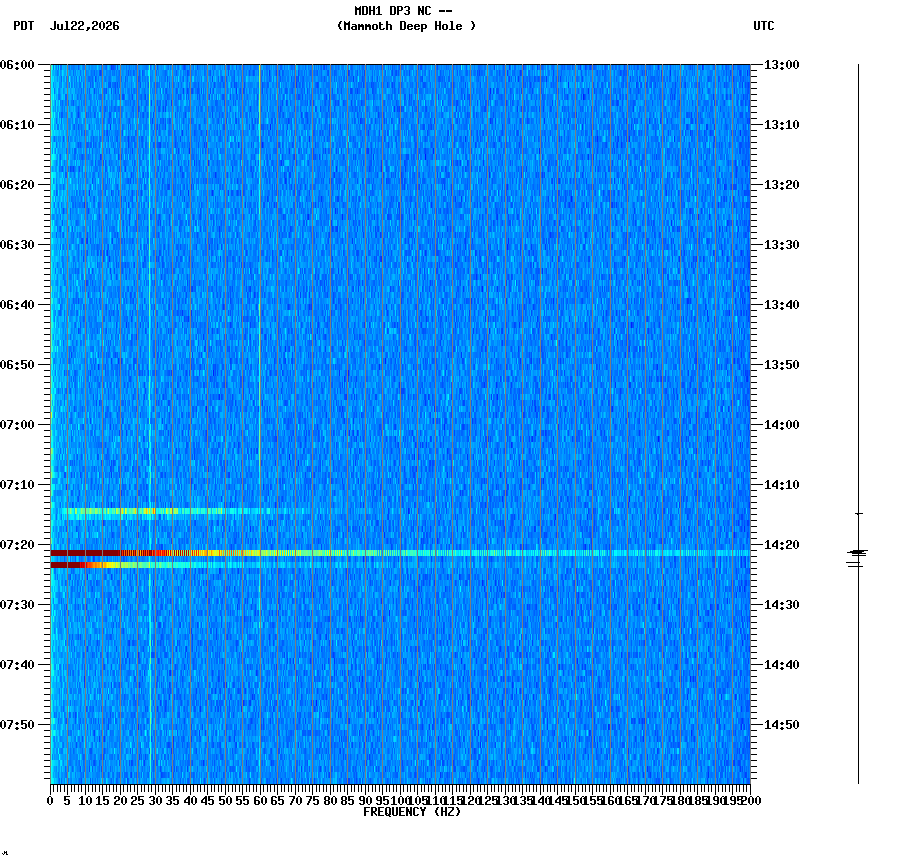
Task: Click the 14:10 UTC time label
Action: tap(782, 485)
